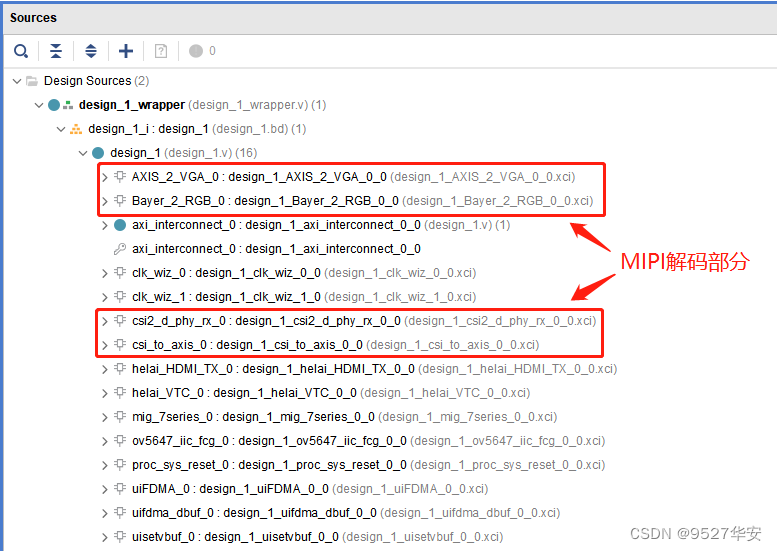The image size is (777, 551).
Task: Expand the AXIS_2_VGA_0 tree node
Action: coord(105,177)
